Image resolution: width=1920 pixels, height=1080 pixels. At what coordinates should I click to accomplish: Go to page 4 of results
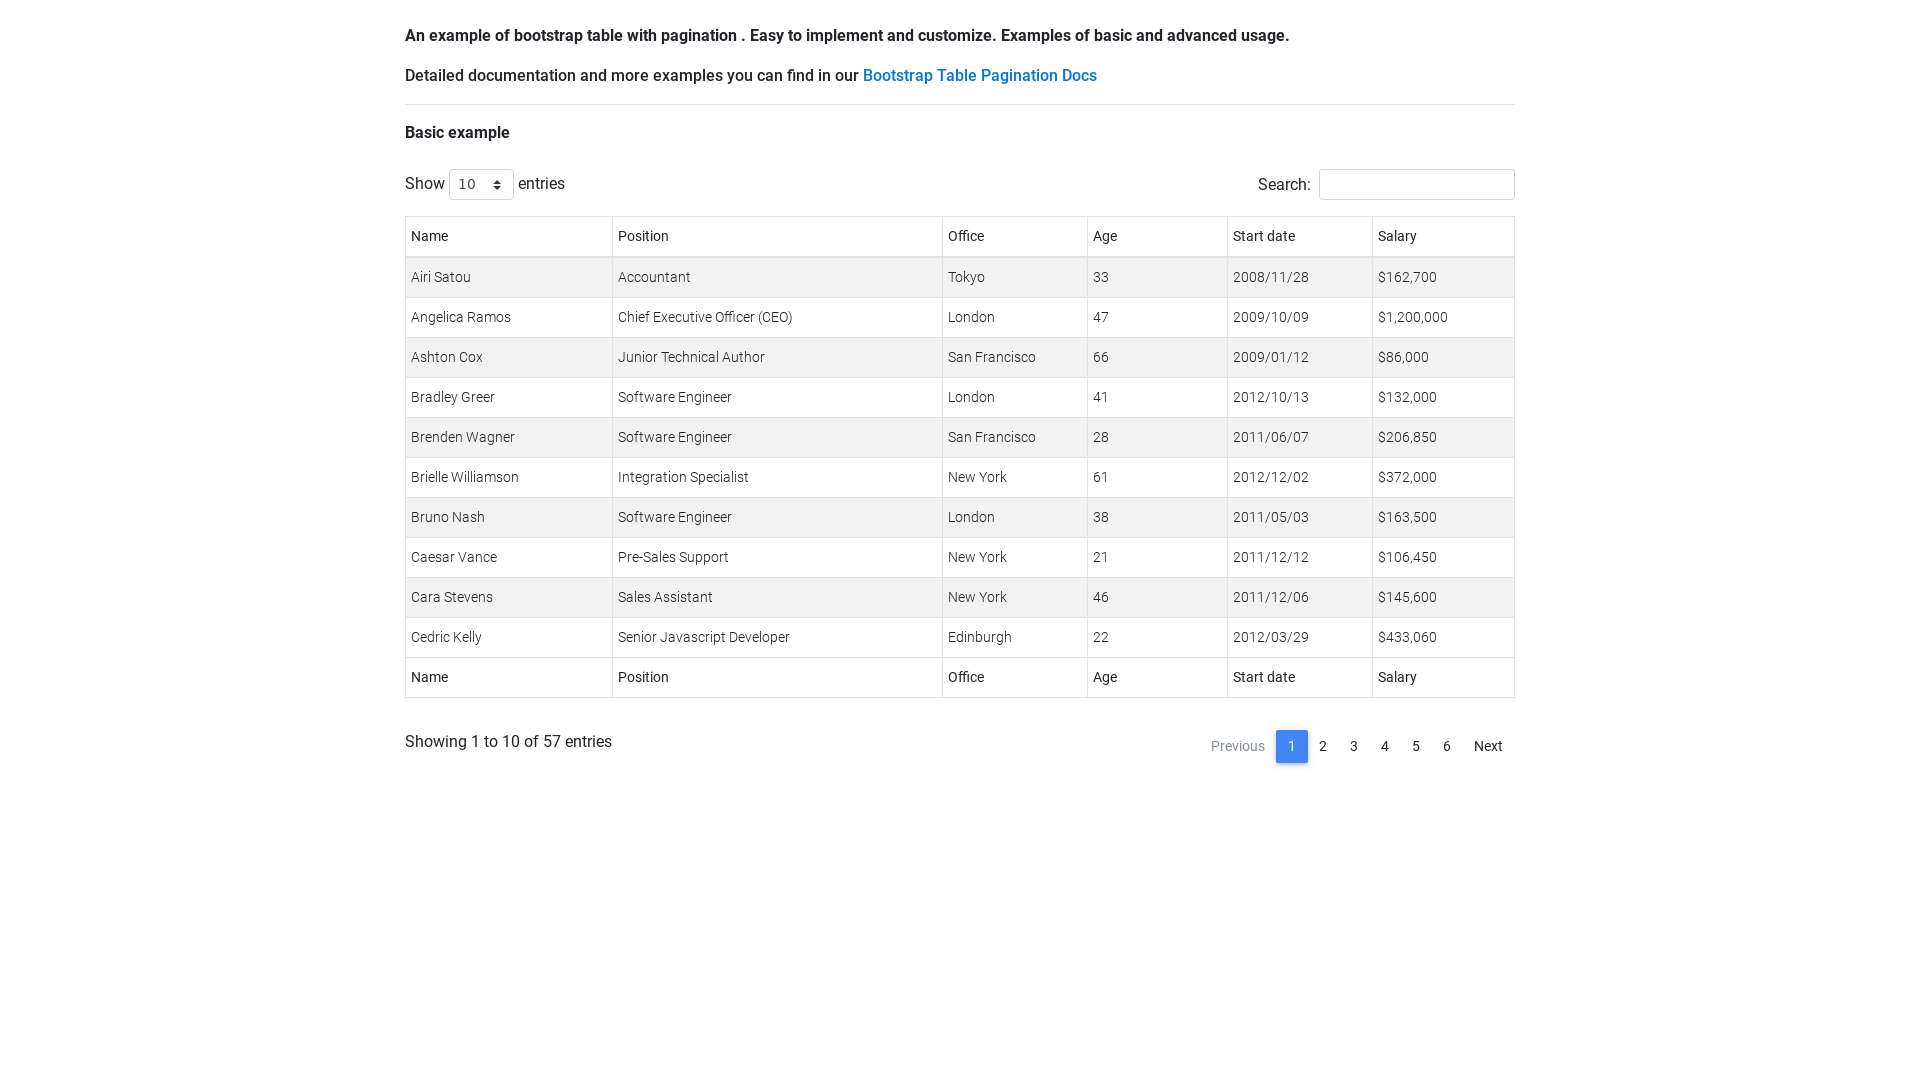pos(1385,746)
